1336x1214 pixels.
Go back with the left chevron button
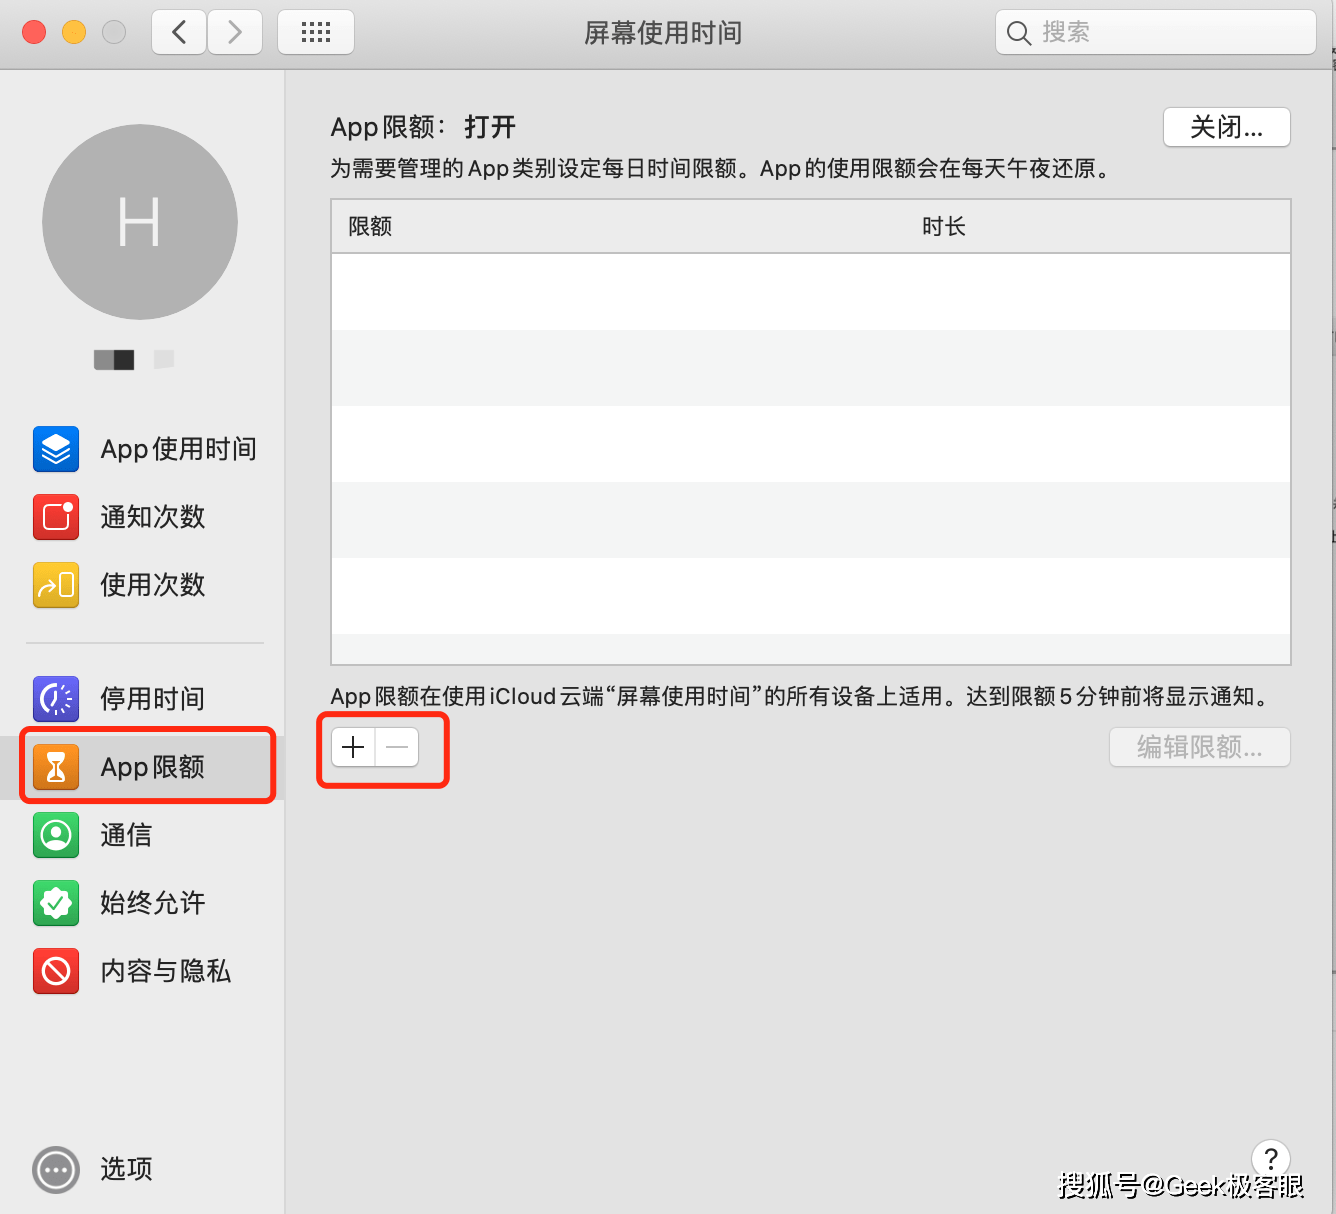[179, 33]
